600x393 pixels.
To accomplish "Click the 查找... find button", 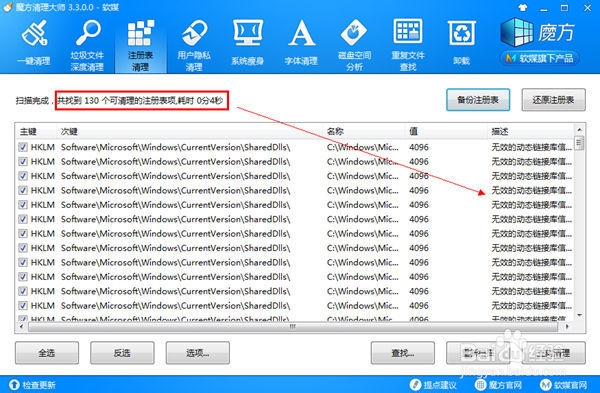I will point(403,353).
